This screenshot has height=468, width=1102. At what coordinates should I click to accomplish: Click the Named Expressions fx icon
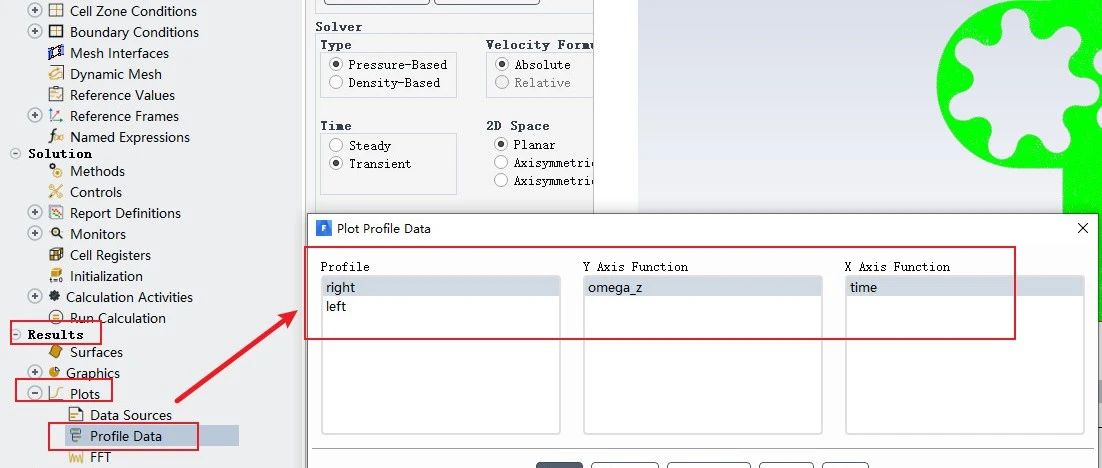pyautogui.click(x=56, y=137)
